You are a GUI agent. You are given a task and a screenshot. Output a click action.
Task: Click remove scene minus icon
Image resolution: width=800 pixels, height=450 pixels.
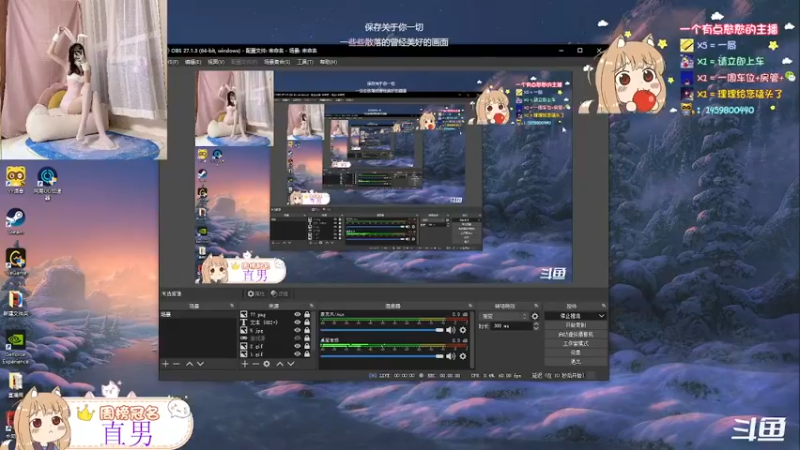pyautogui.click(x=177, y=364)
